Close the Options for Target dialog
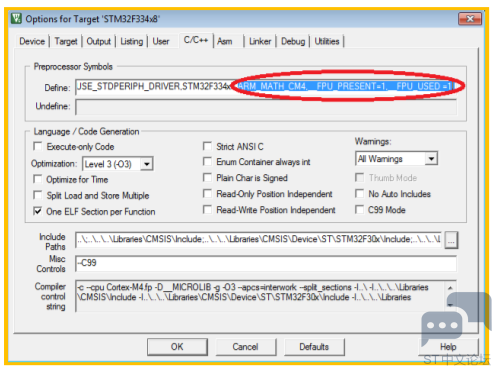Viewport: 500px width, 375px height. tap(470, 19)
